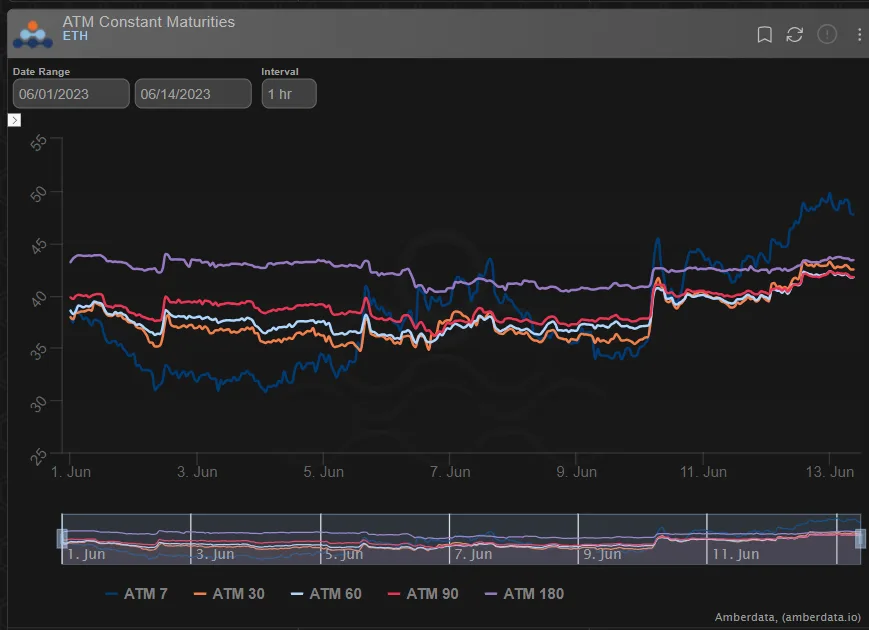Toggle the ATM 30 series in legend
This screenshot has height=630, width=869.
coord(229,593)
